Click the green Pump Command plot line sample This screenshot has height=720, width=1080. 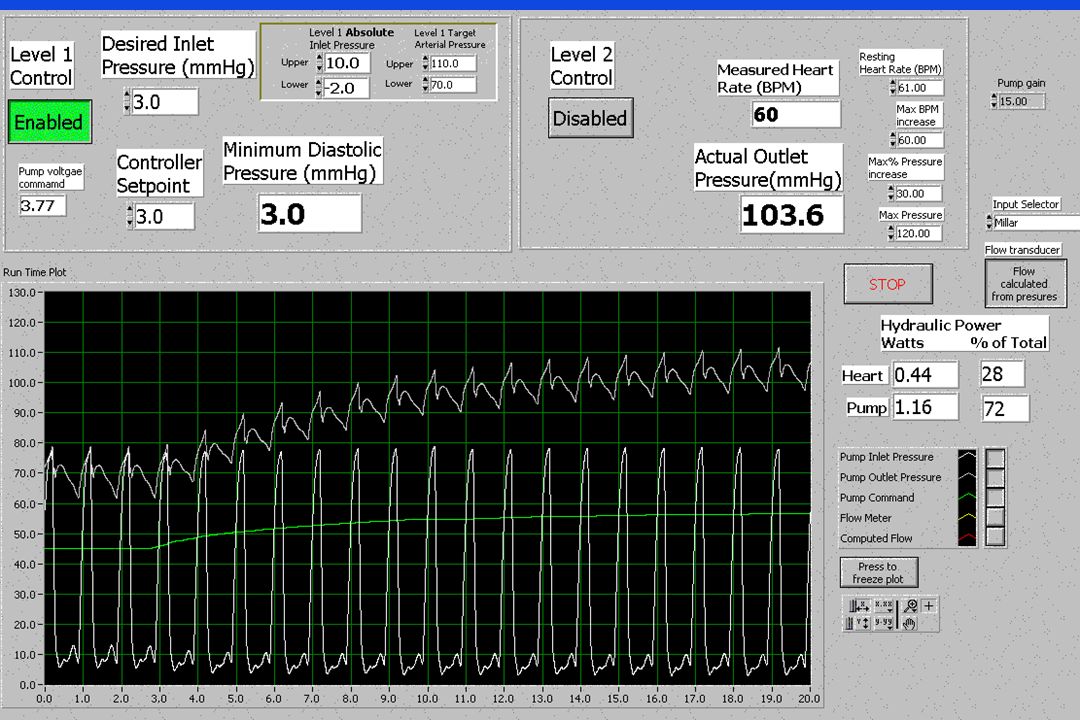click(967, 497)
